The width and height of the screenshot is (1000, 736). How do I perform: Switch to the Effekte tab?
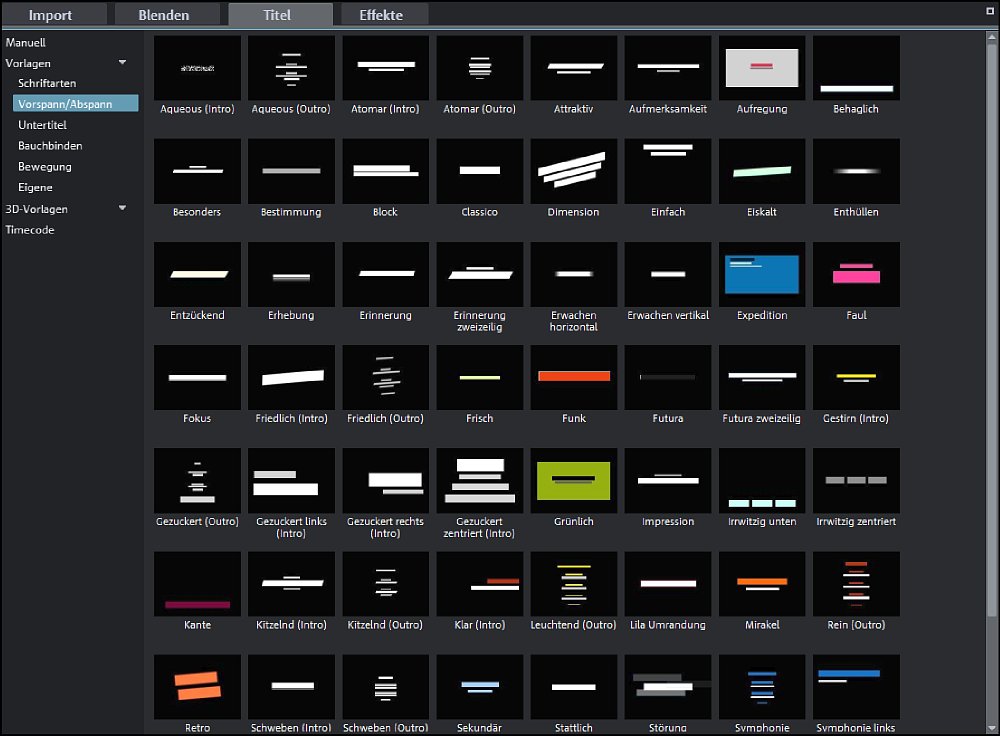pos(380,15)
